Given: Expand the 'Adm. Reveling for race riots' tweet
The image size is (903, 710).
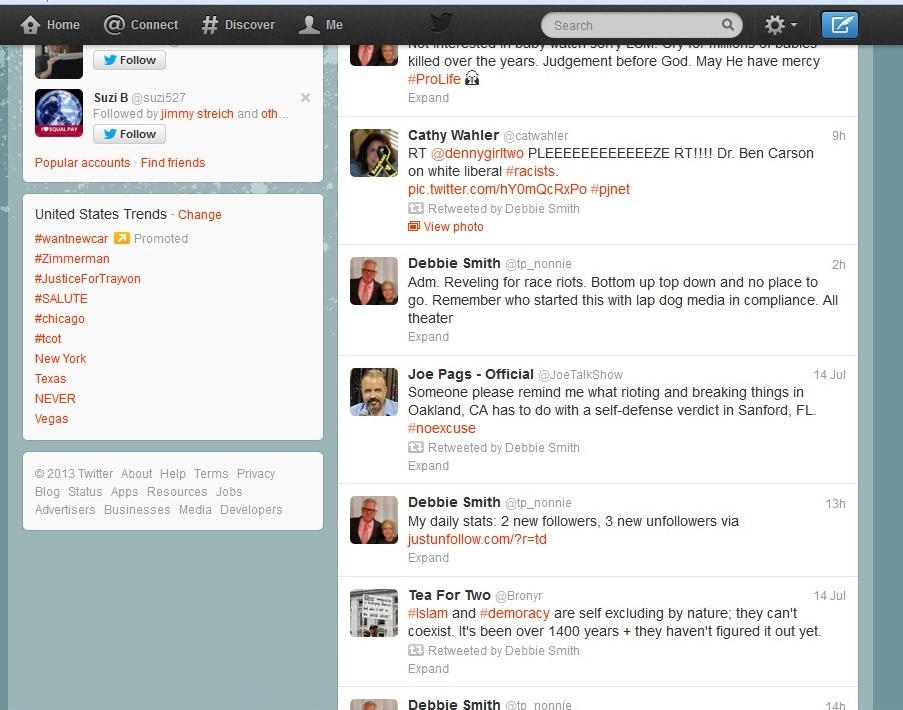Looking at the screenshot, I should click(428, 337).
